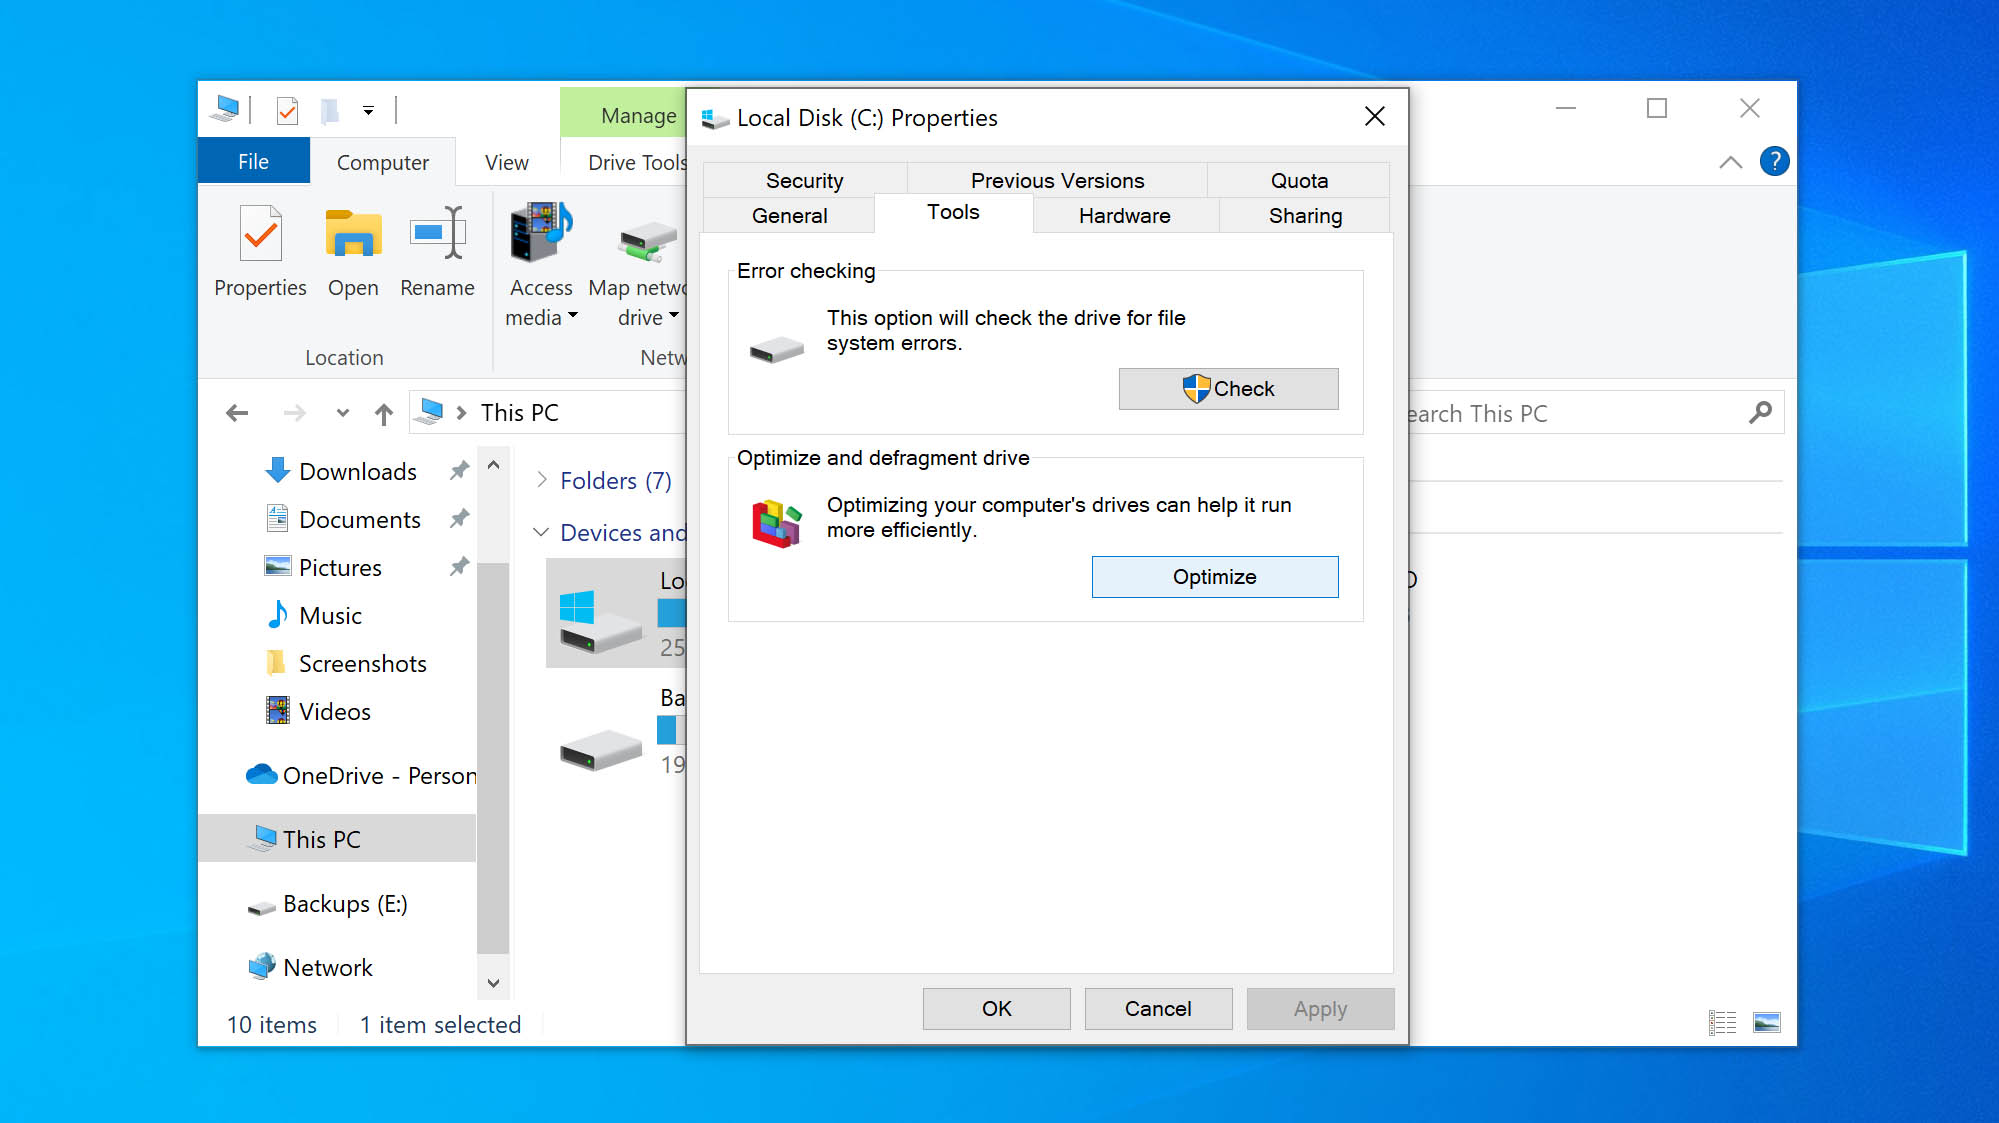Click the Check button
1999x1123 pixels.
(1228, 389)
